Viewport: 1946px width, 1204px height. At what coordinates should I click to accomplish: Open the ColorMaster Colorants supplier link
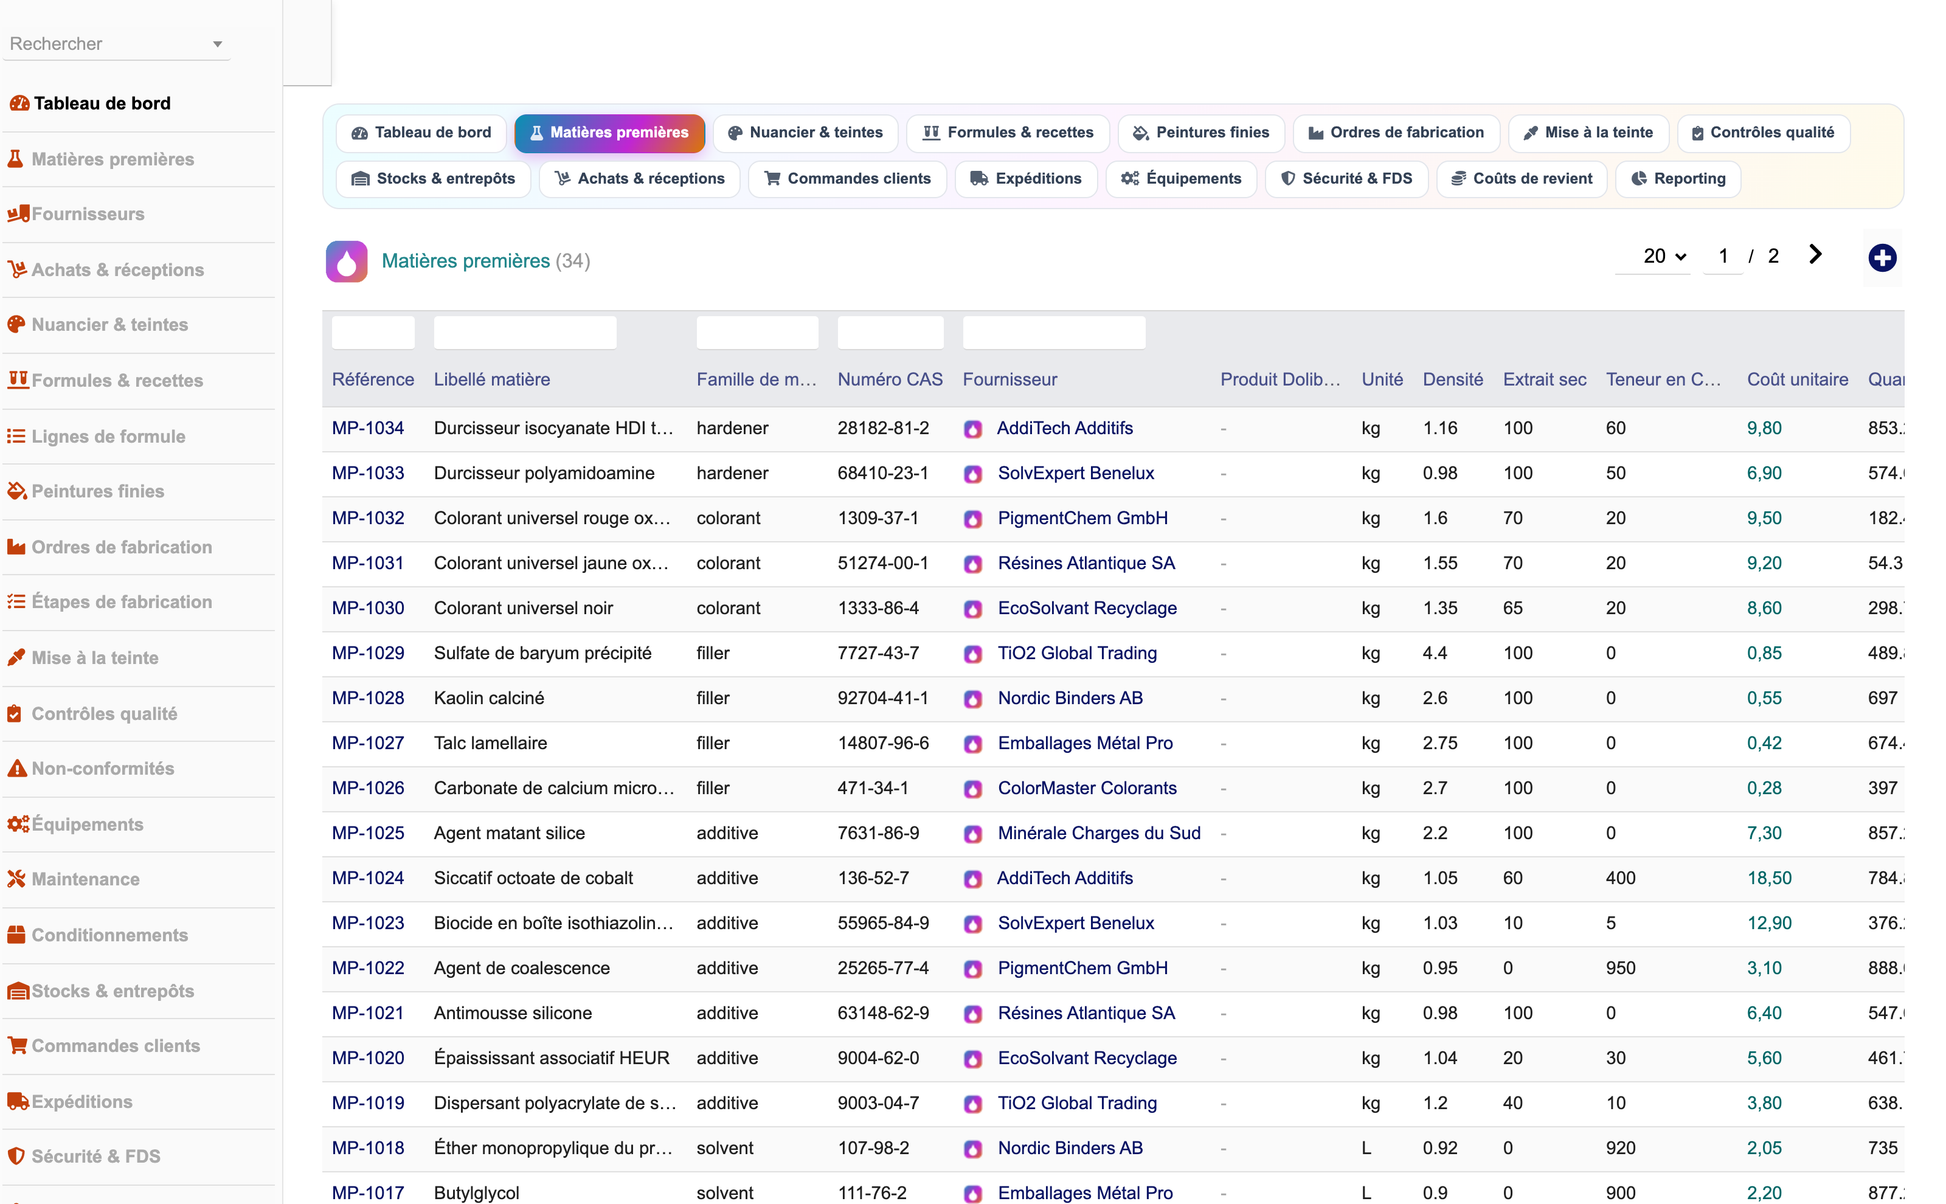pyautogui.click(x=1087, y=788)
